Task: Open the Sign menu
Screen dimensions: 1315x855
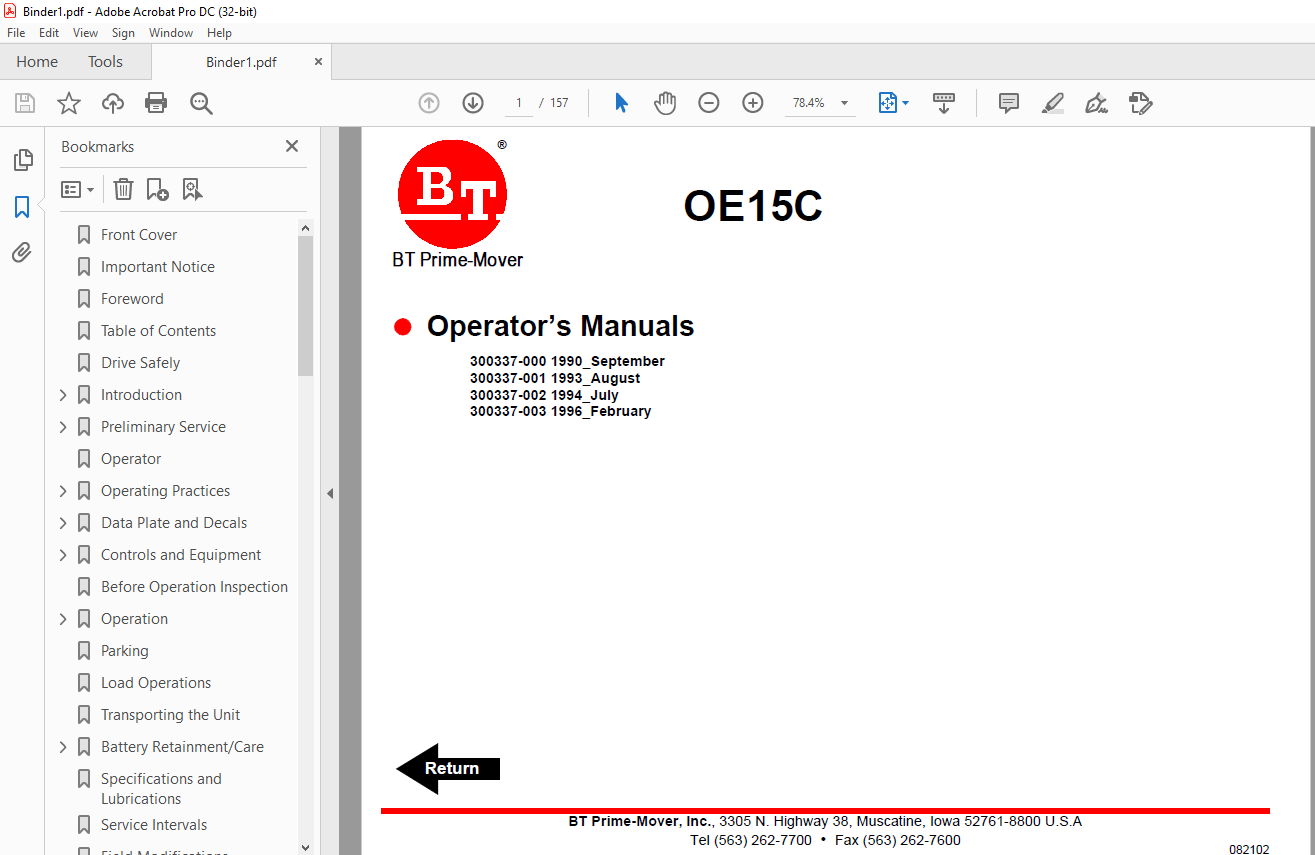Action: [x=123, y=33]
